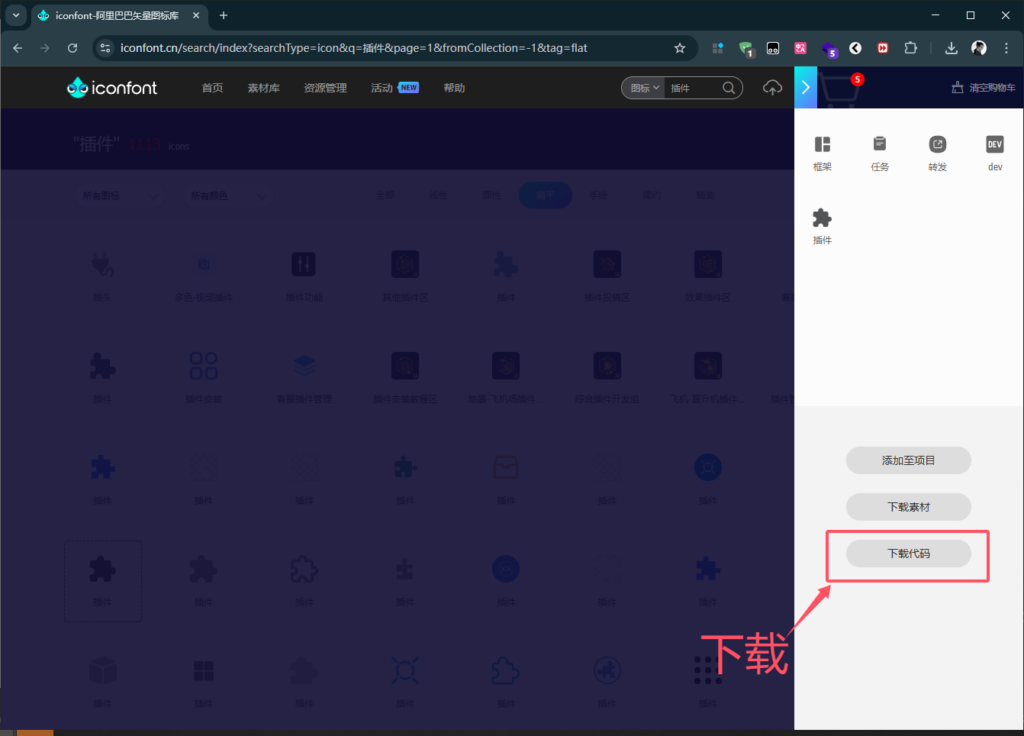Go to 资源管理 in the top navigation

(x=325, y=88)
